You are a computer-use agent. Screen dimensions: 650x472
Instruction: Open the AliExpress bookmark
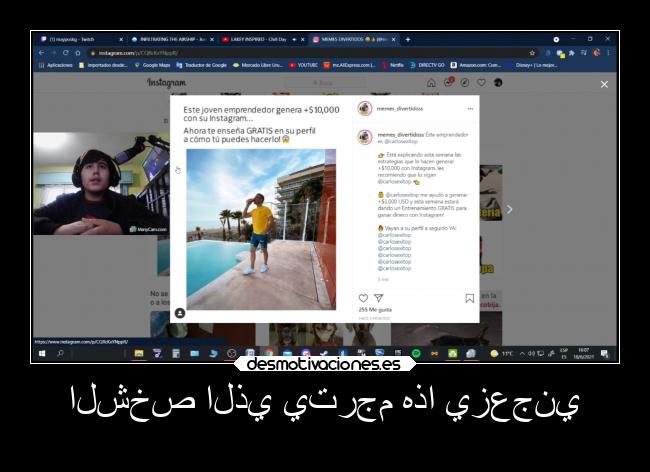(349, 65)
